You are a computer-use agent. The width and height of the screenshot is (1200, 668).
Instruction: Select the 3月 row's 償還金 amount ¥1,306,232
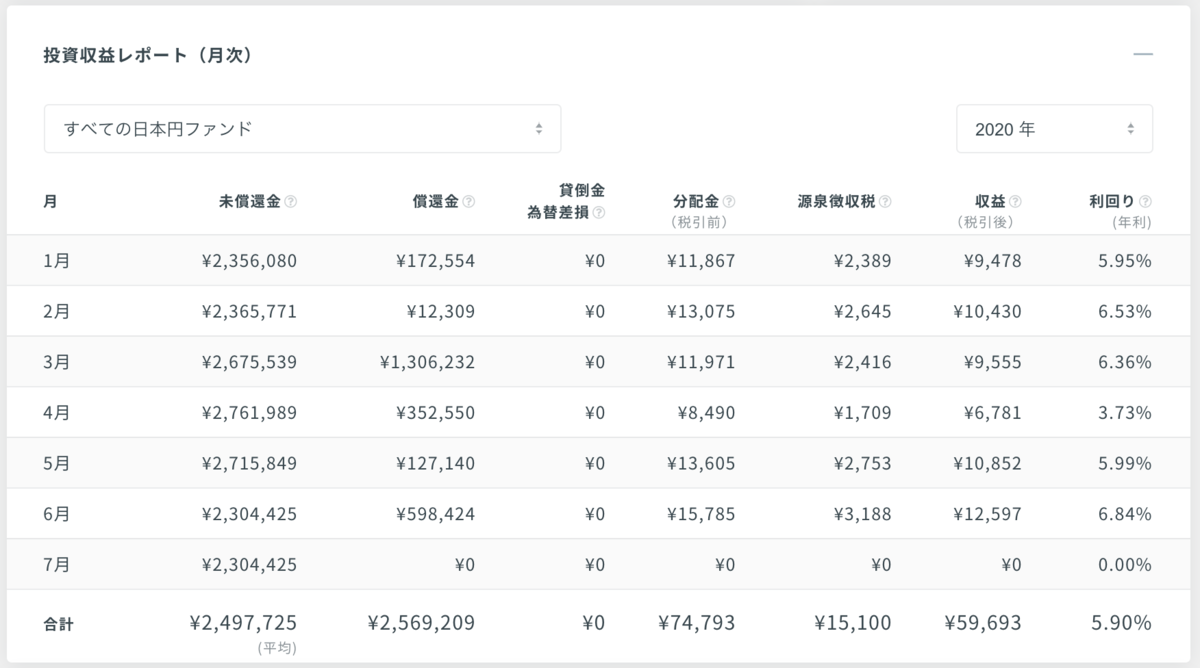[x=427, y=362]
